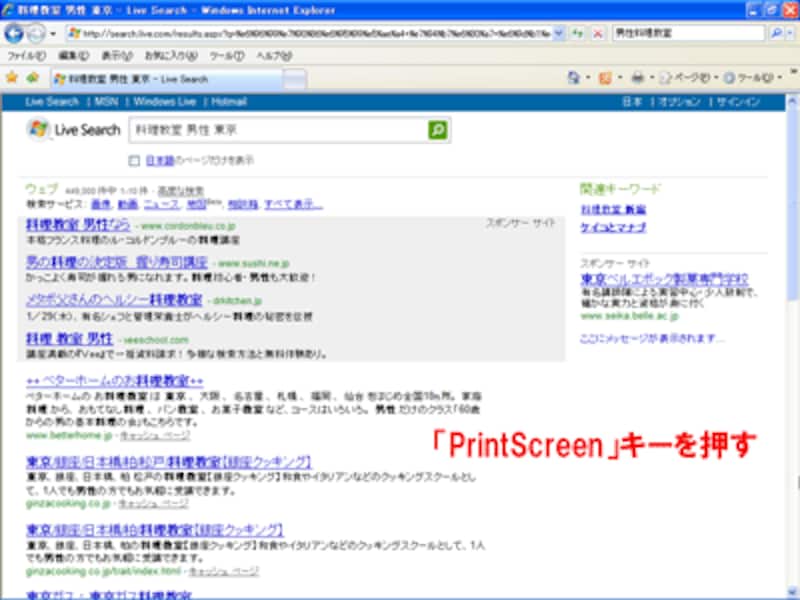The image size is (800, 600).
Task: Open the ヘルシー料理教室 sponsored result
Action: 114,300
